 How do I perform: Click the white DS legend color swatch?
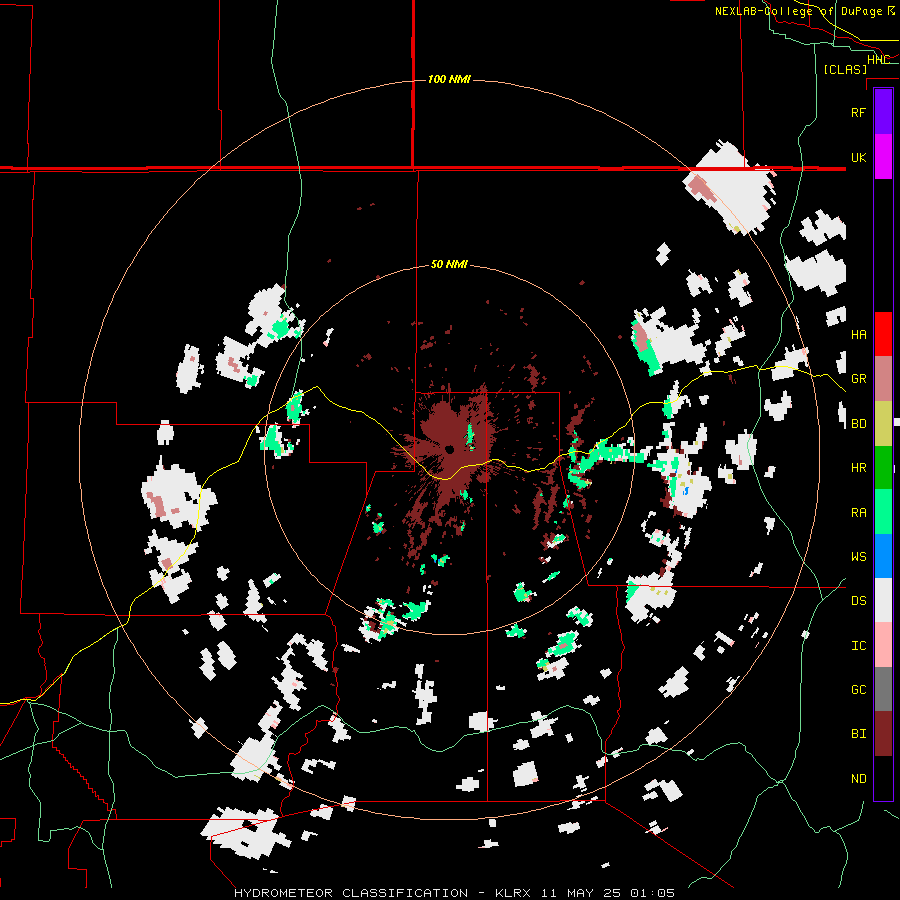(x=883, y=600)
